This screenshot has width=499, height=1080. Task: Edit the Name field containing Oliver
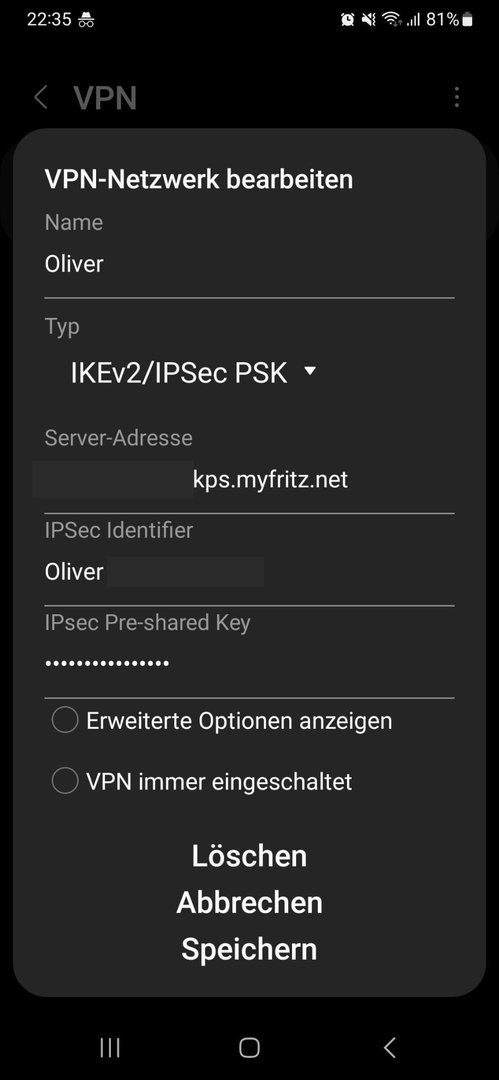(x=249, y=264)
